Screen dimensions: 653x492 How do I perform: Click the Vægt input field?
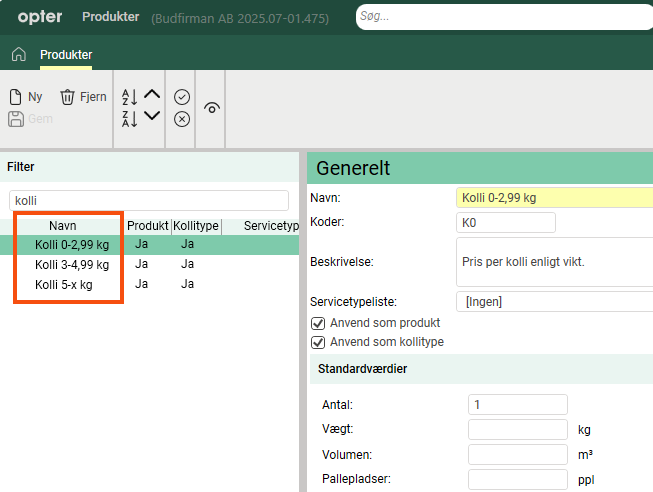click(x=517, y=430)
